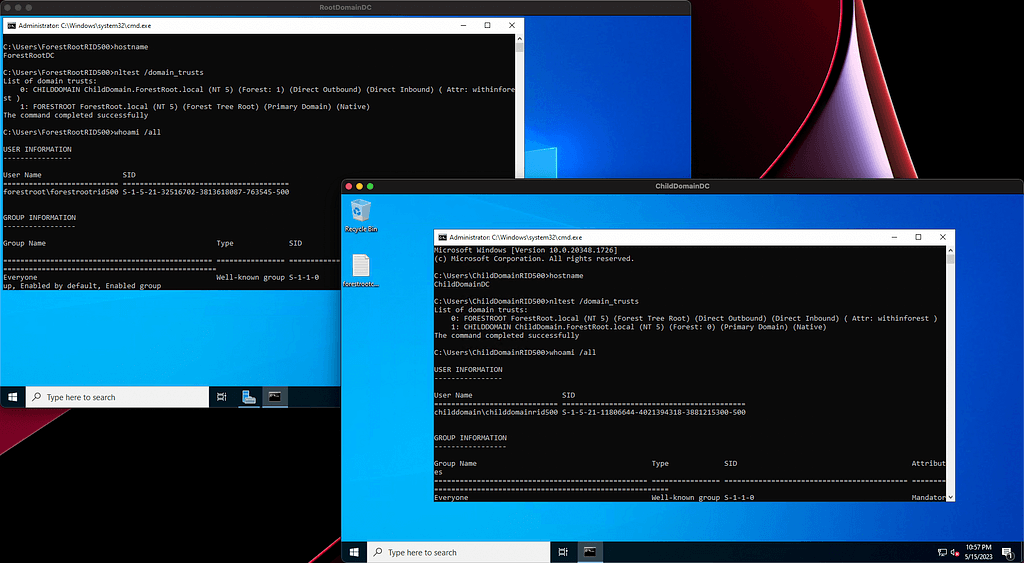Screen dimensions: 1024x563
Task: Click search box in RootDomainDC taskbar
Action: tap(118, 397)
